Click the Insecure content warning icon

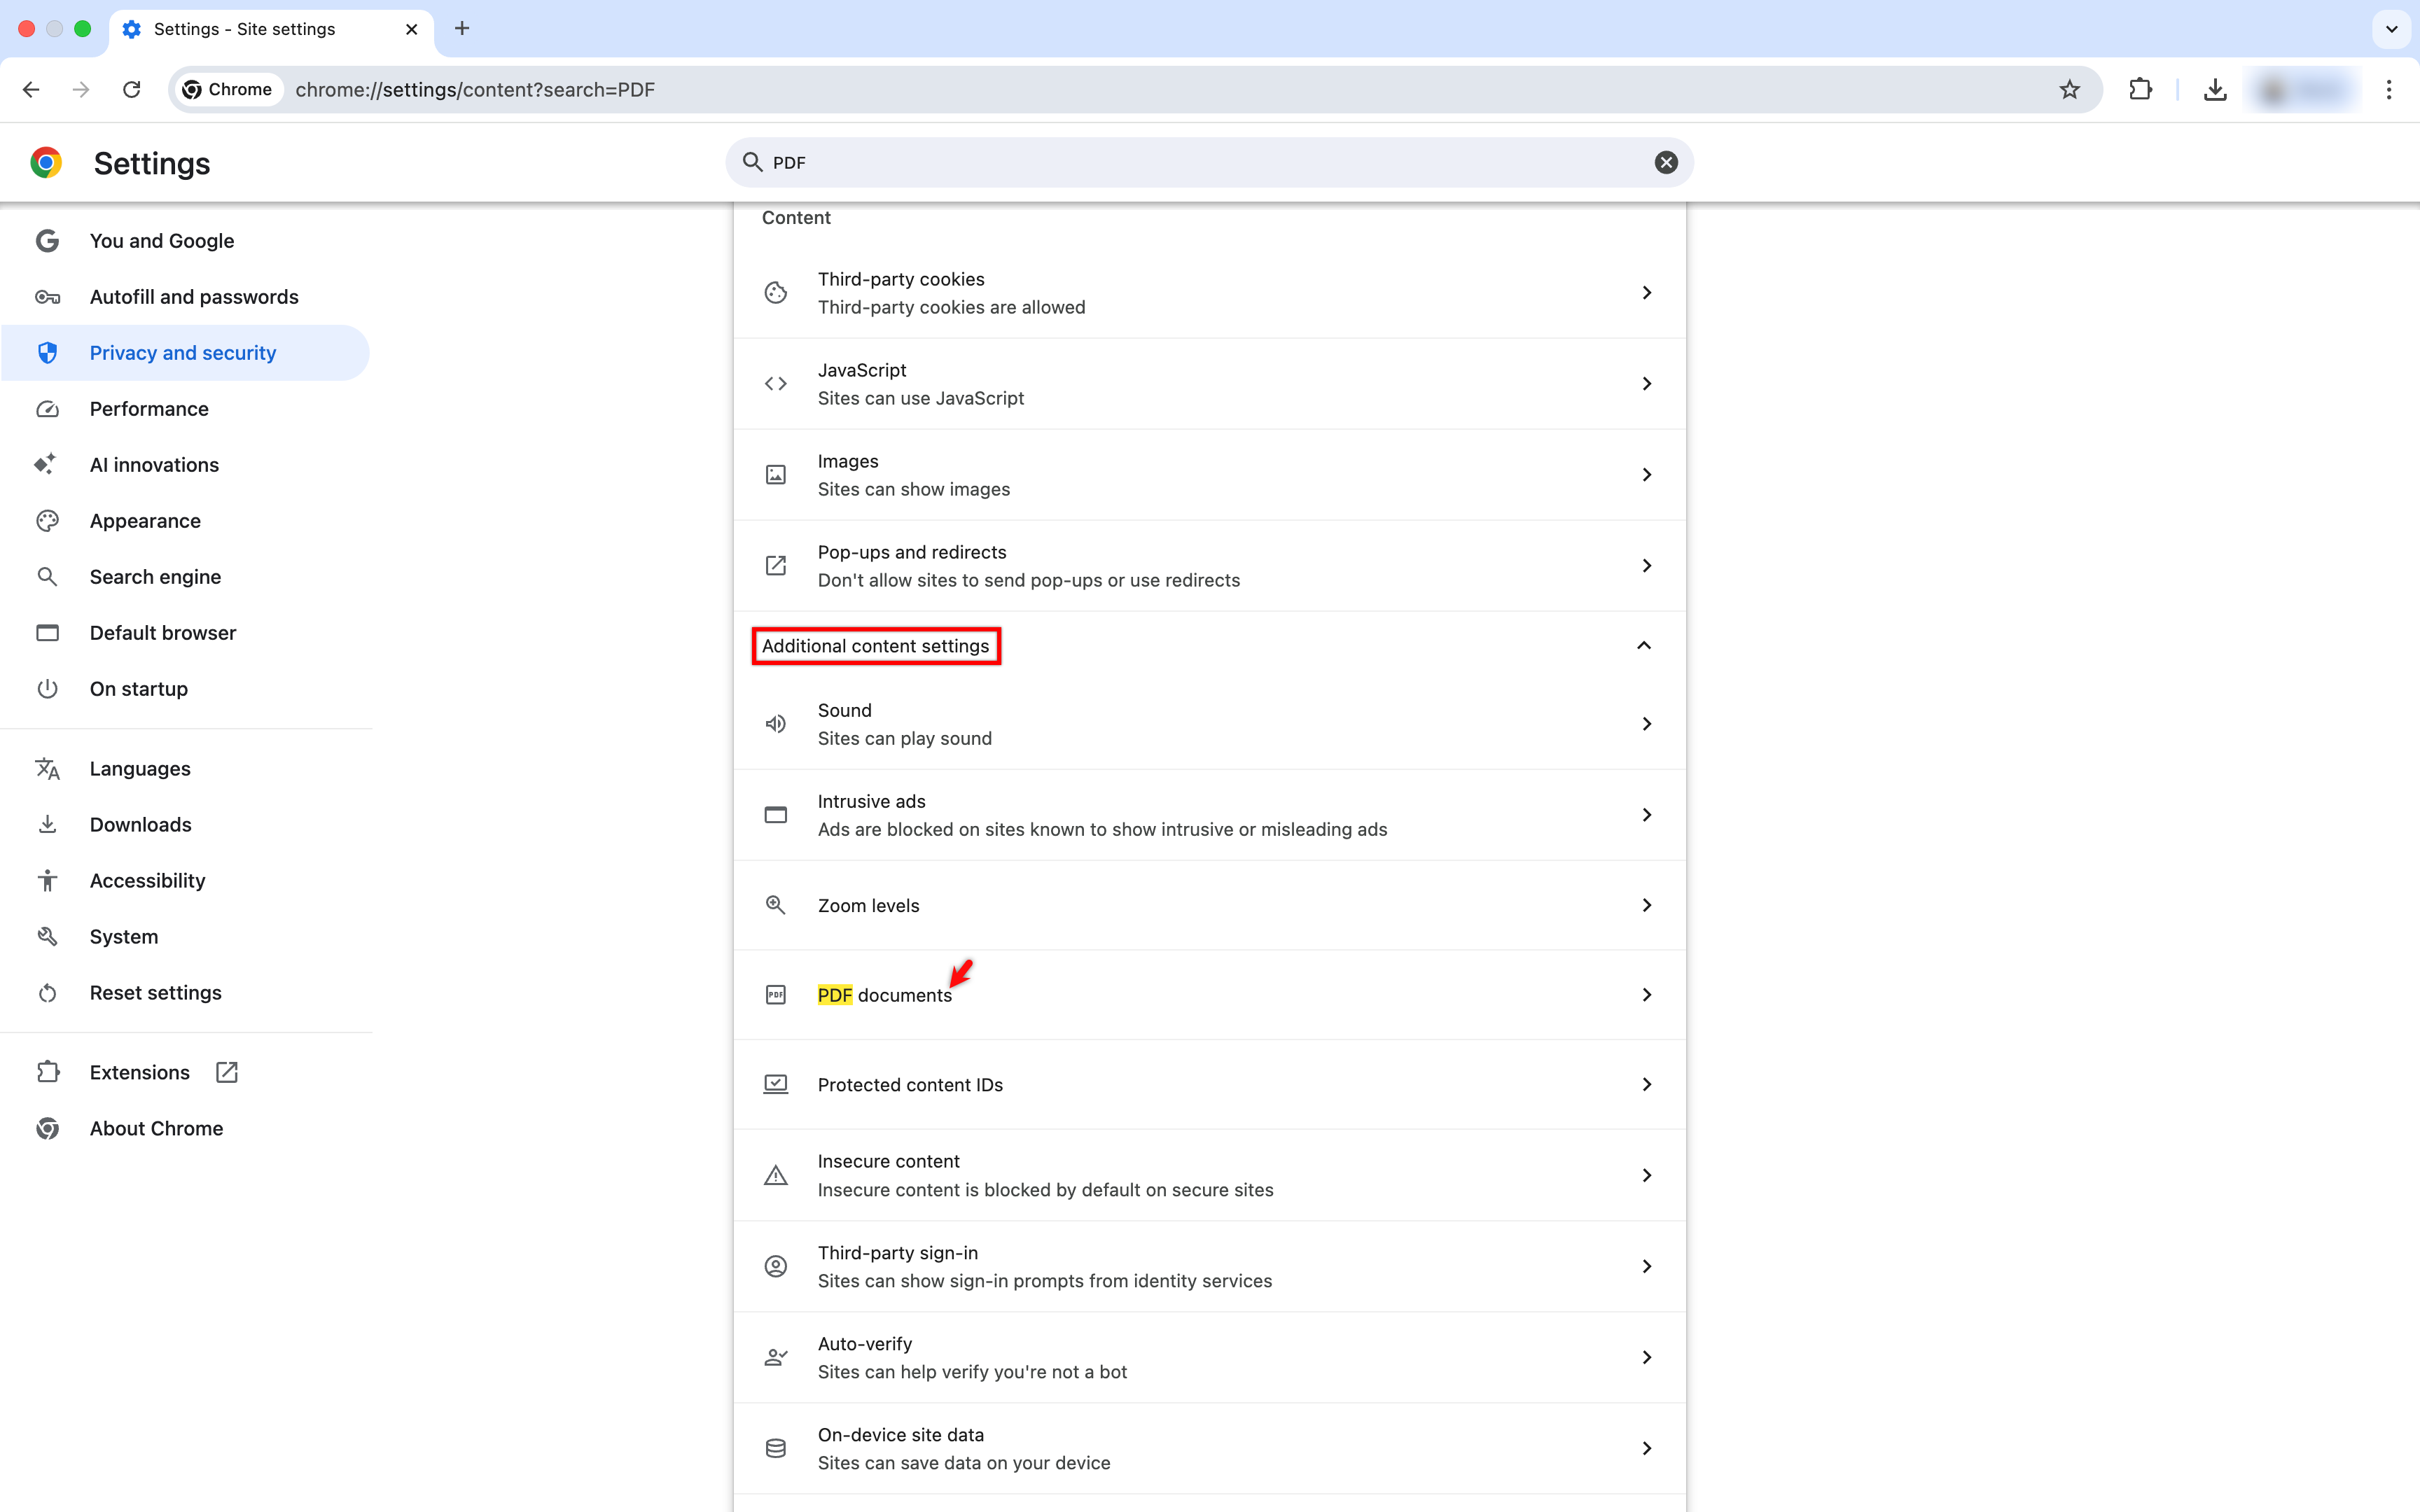click(x=776, y=1174)
